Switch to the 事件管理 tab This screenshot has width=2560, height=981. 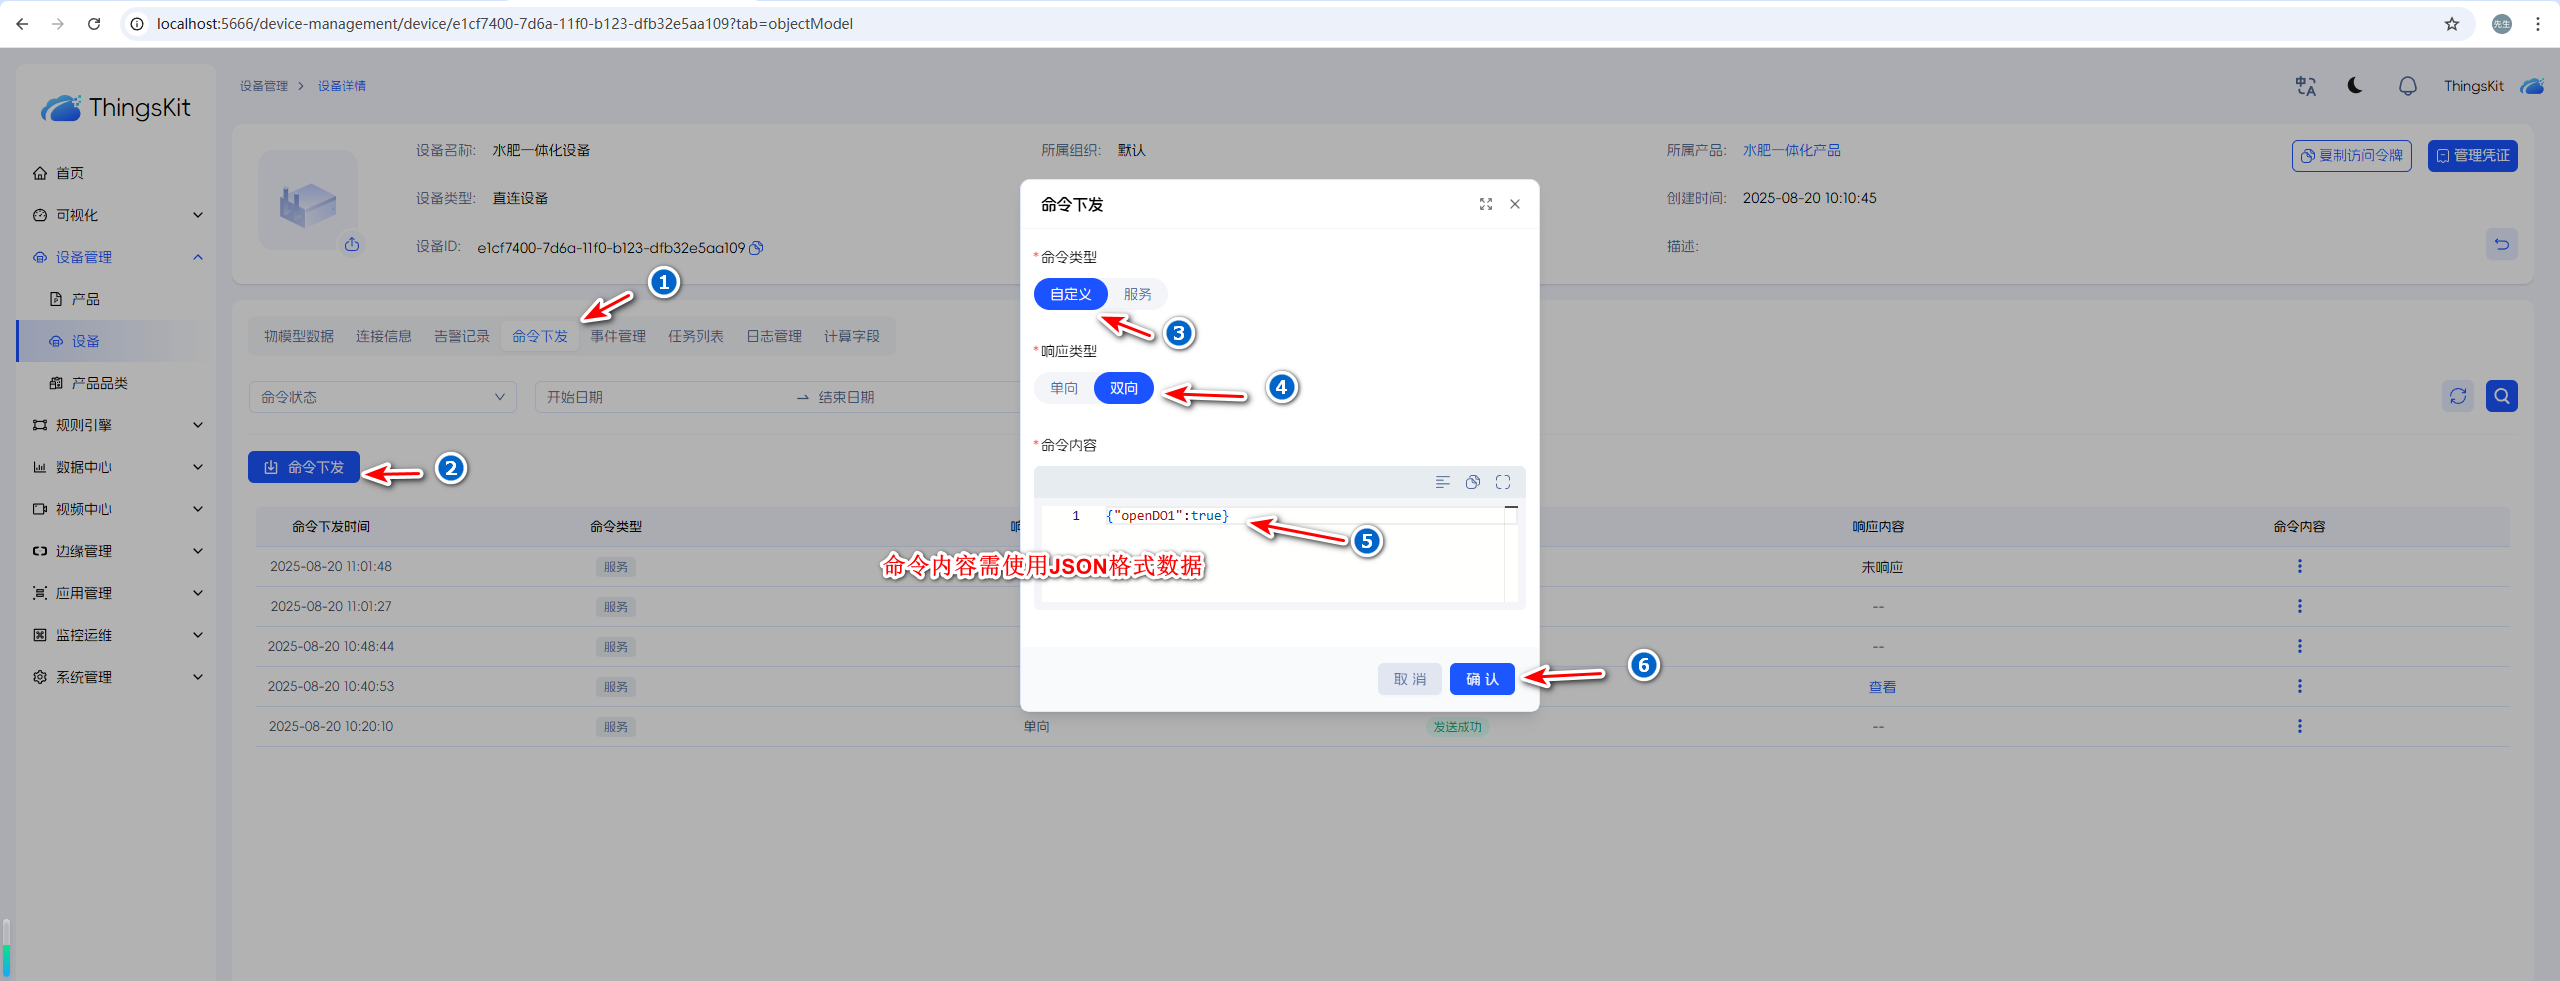[x=617, y=336]
